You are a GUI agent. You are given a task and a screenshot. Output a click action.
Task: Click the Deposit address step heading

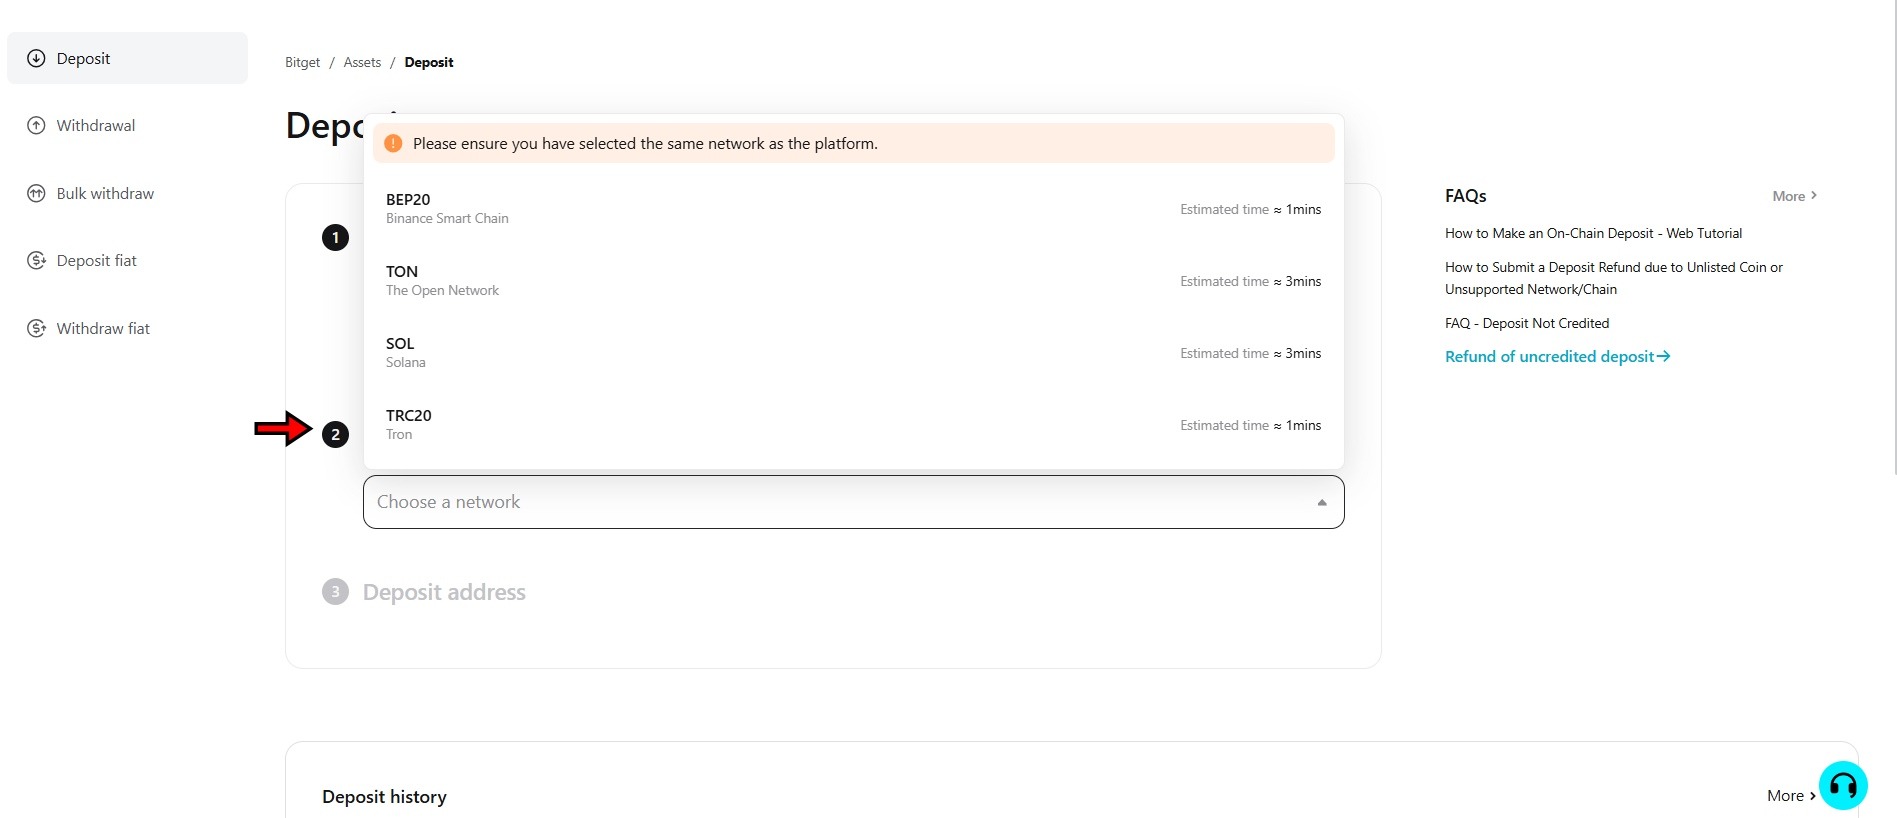click(444, 592)
